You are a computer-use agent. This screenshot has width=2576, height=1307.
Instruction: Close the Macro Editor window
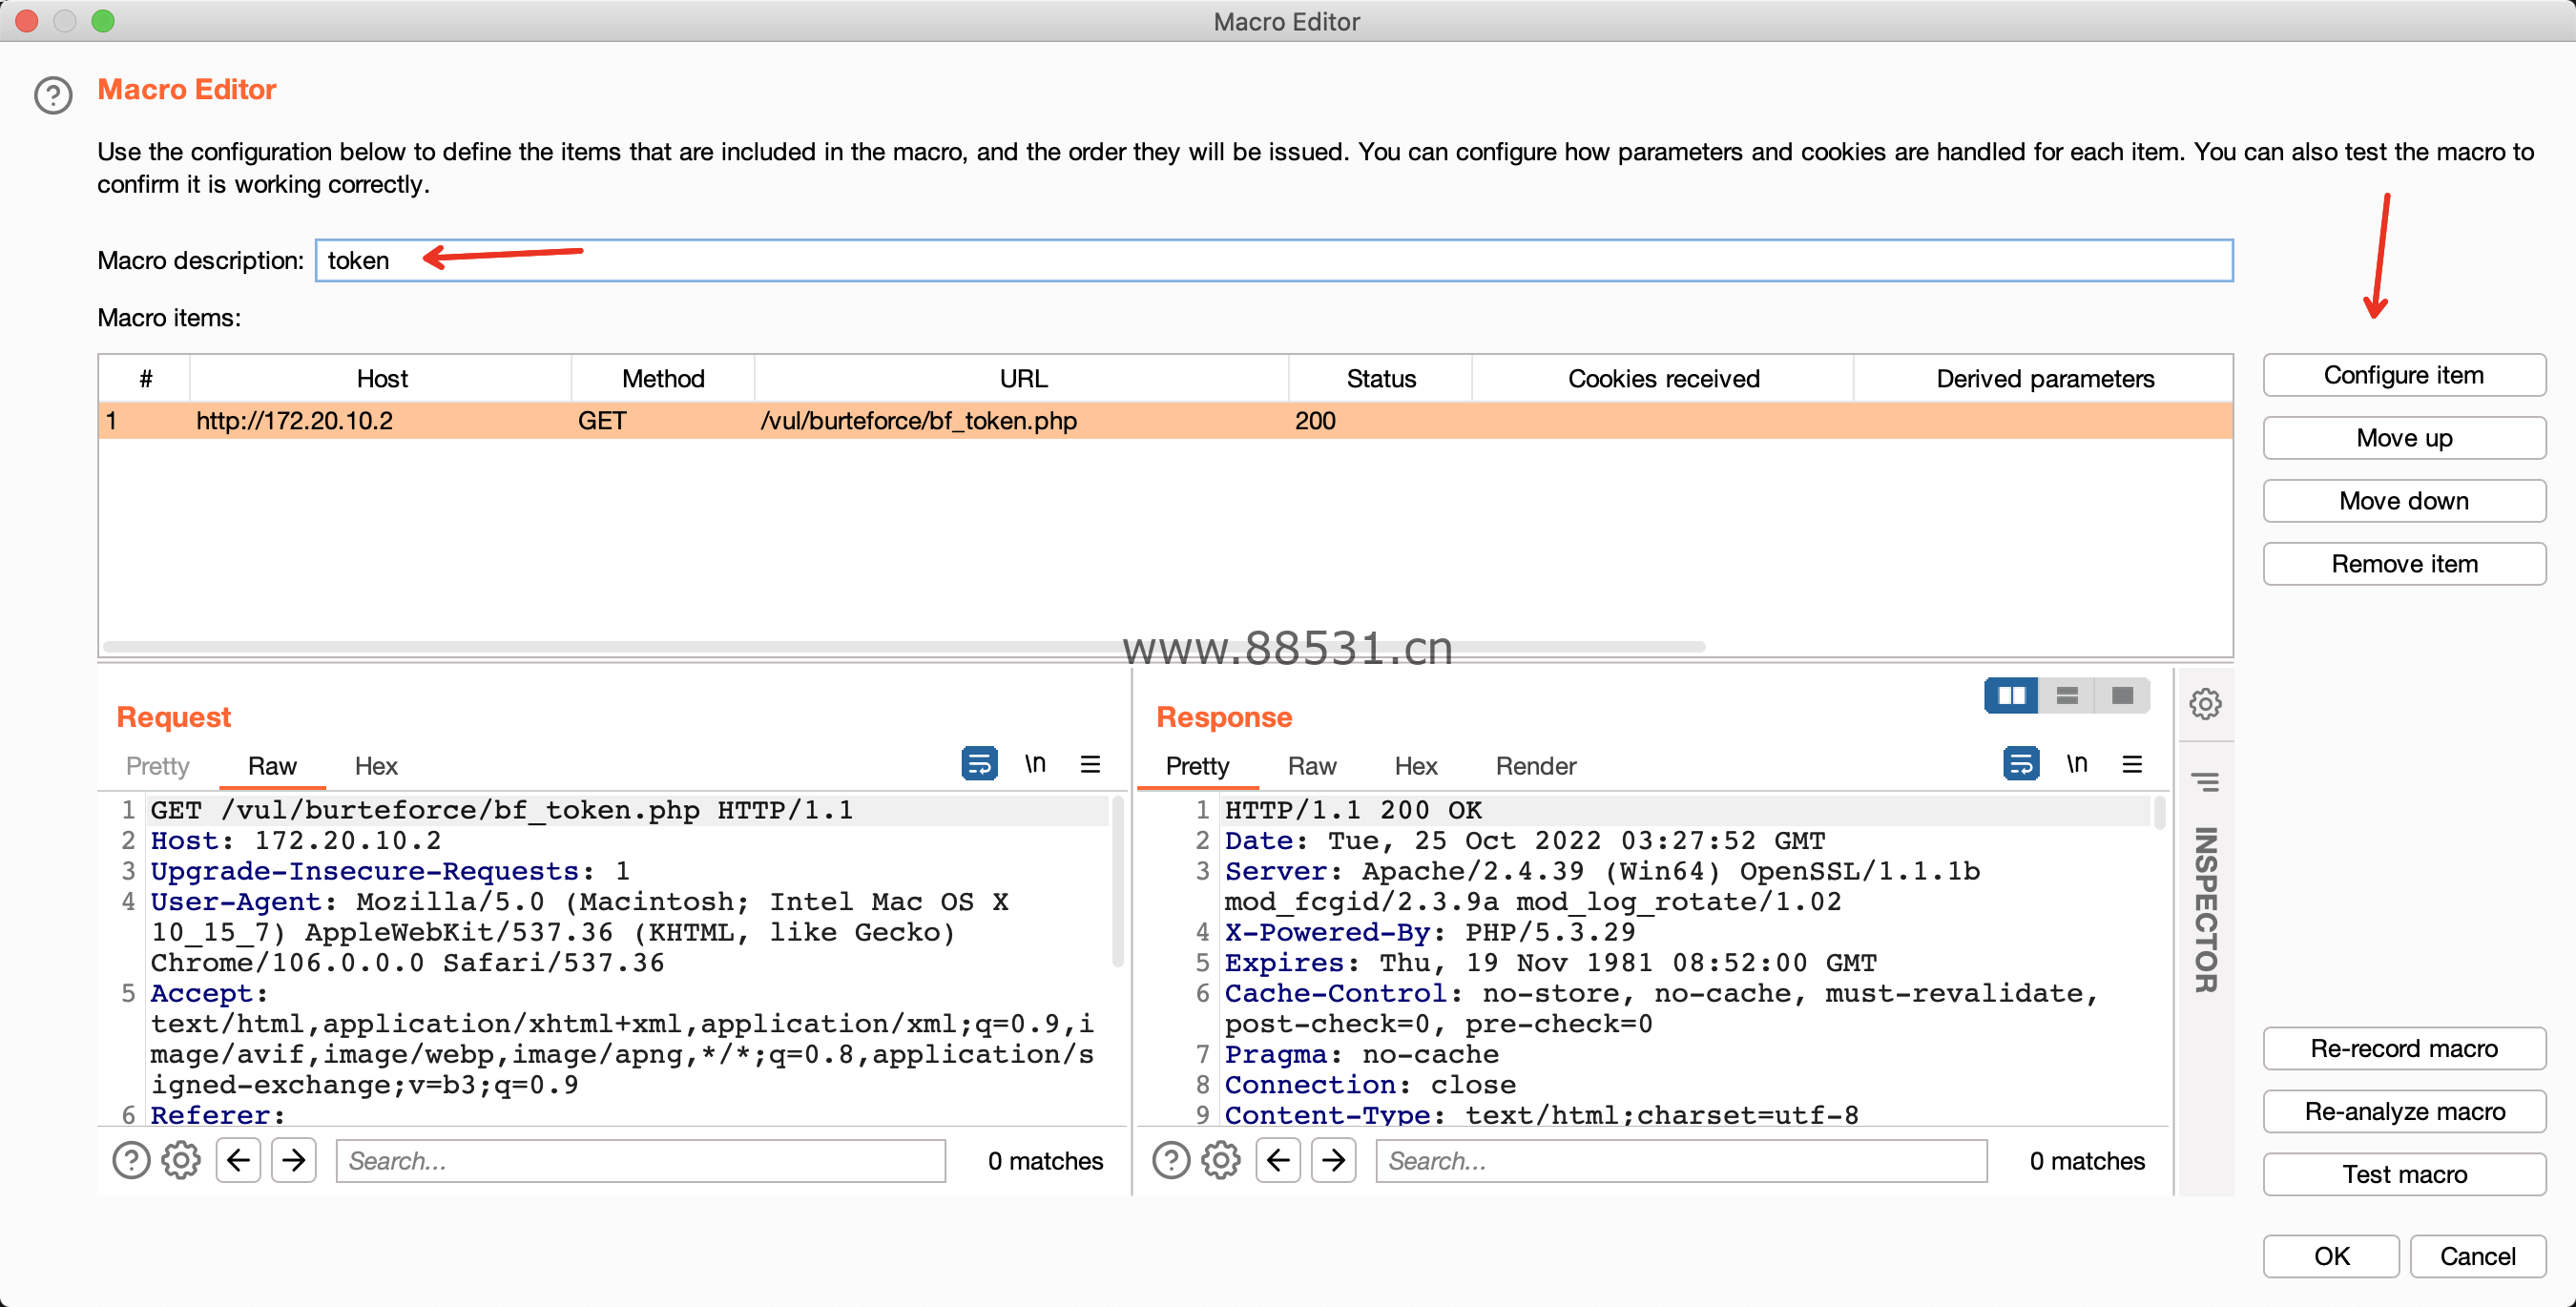pyautogui.click(x=27, y=21)
